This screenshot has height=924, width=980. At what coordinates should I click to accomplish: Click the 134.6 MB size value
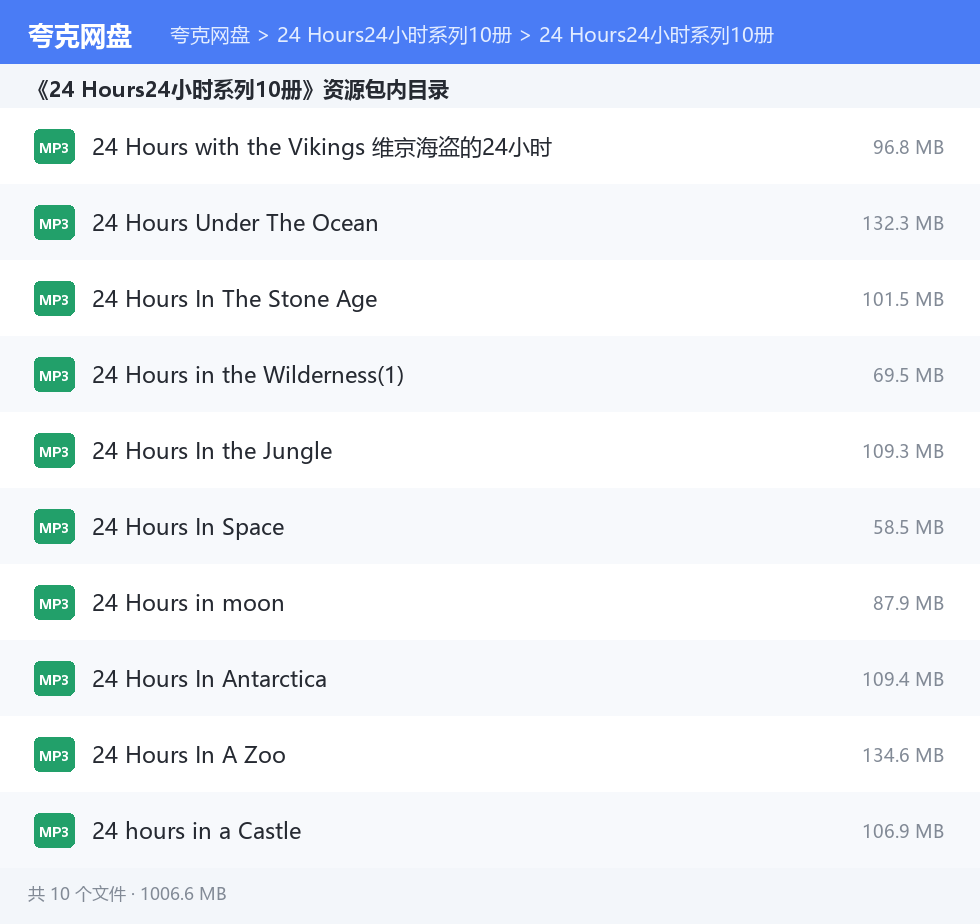(x=903, y=755)
